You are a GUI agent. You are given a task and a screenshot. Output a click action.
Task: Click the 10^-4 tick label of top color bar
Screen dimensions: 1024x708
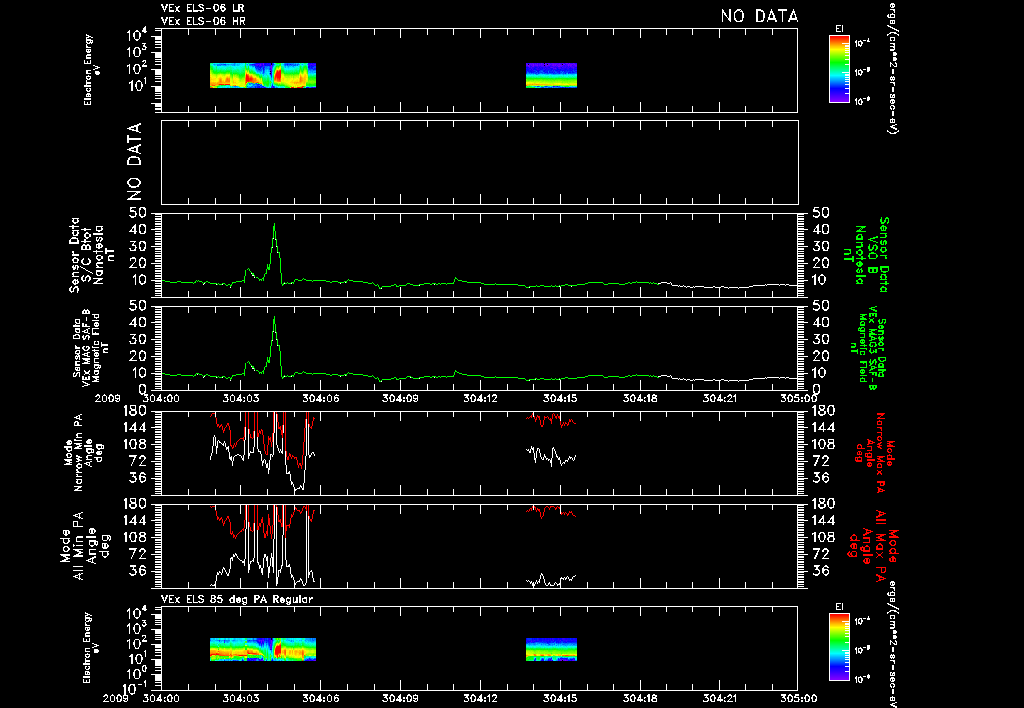tap(863, 42)
